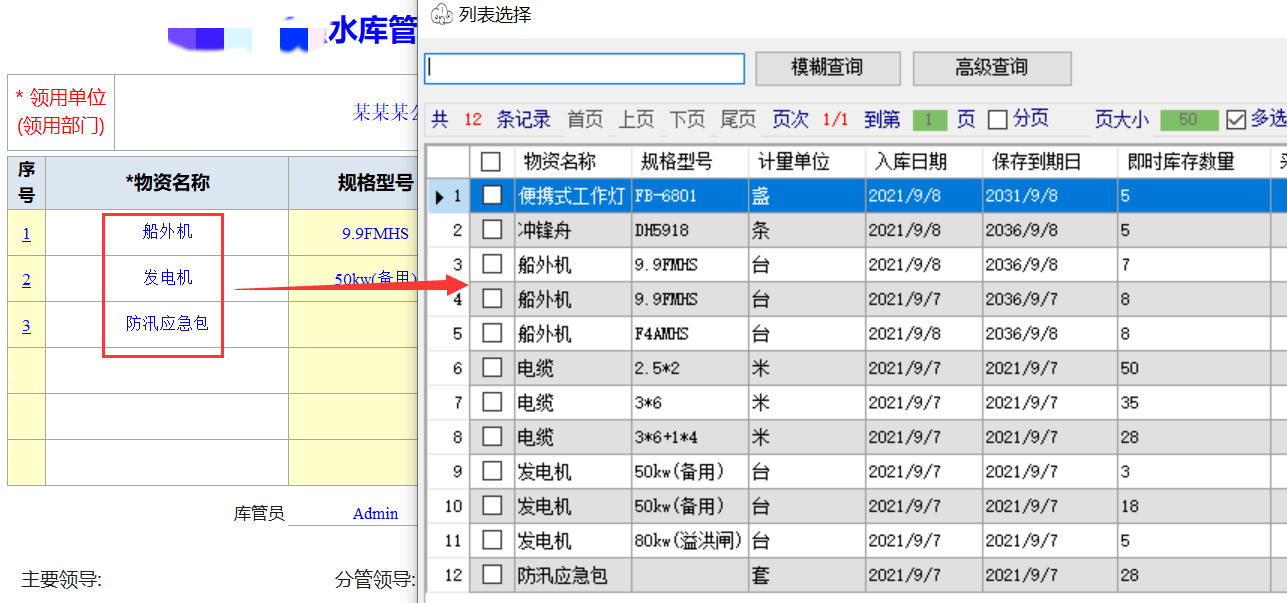1287x603 pixels.
Task: Click the search input box at top
Action: (584, 68)
